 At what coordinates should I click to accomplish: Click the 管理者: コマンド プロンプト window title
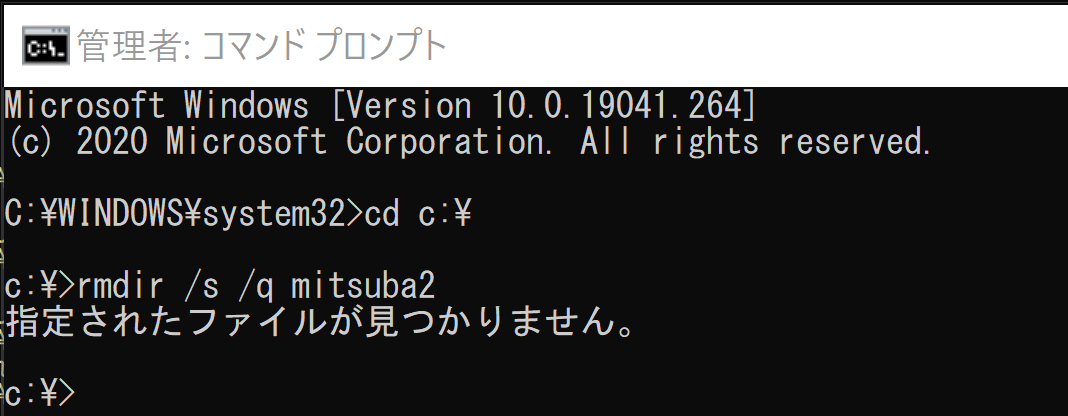[262, 46]
